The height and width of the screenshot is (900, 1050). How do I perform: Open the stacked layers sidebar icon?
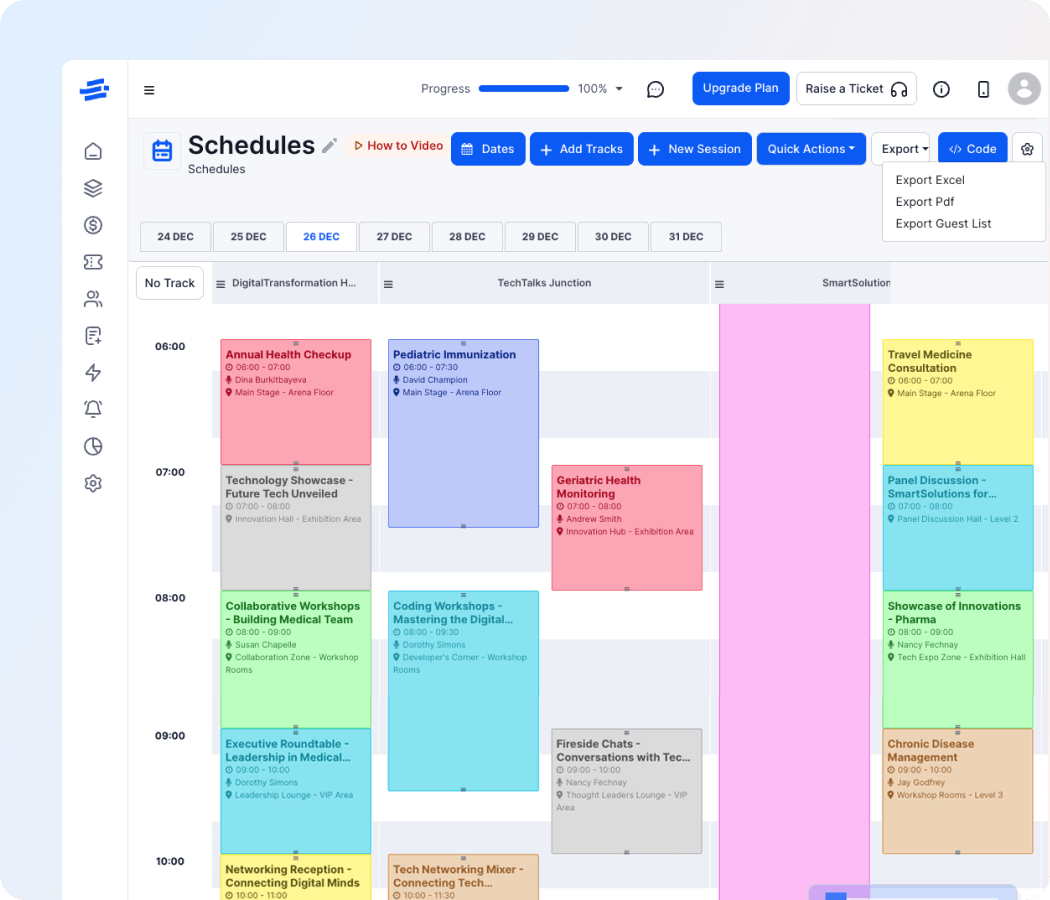tap(93, 188)
